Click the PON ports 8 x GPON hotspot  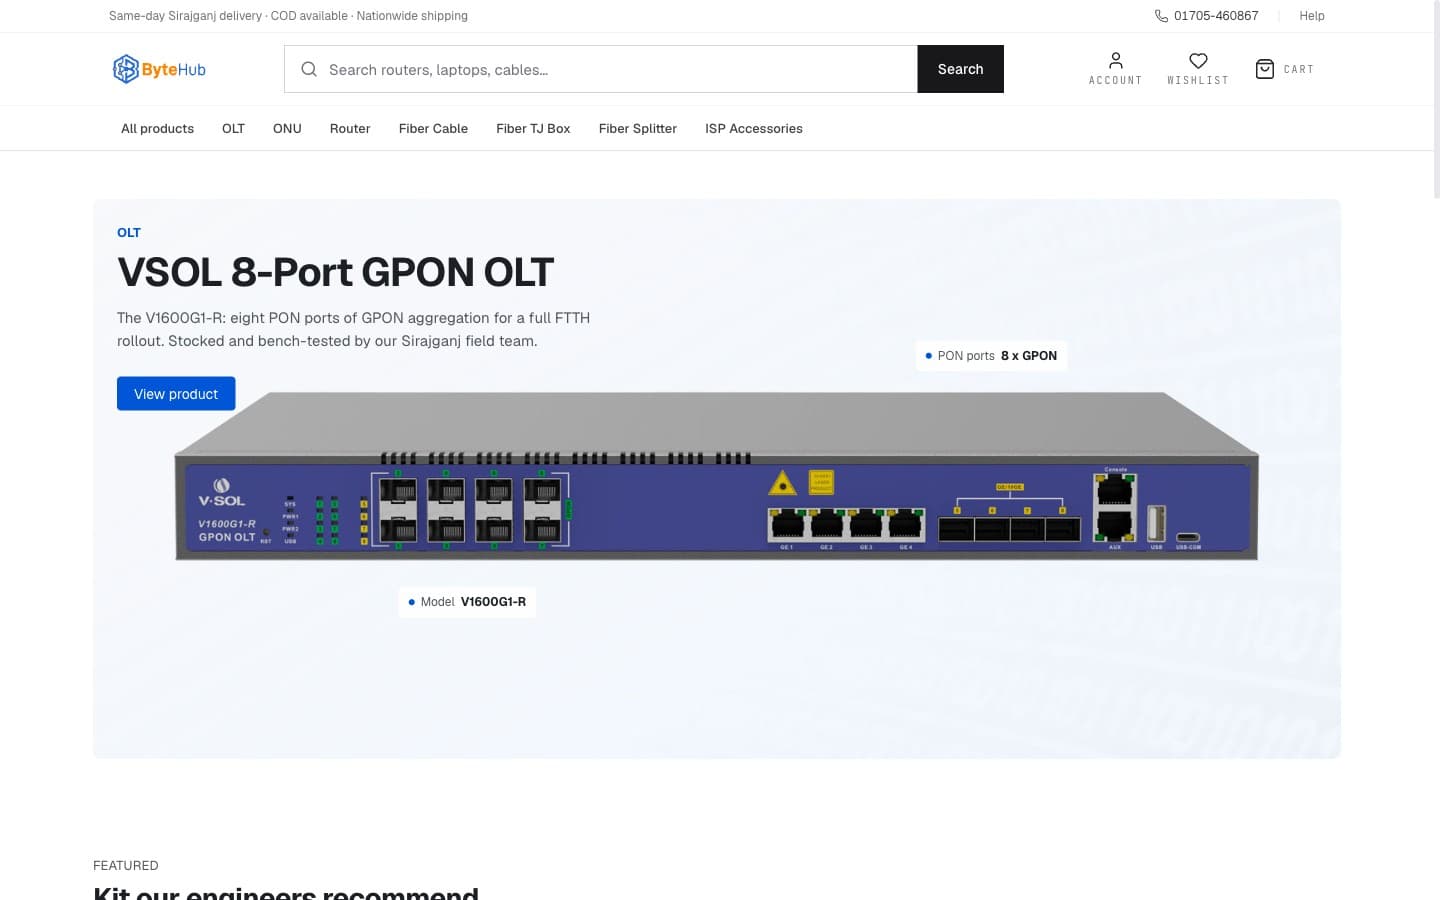click(x=991, y=356)
